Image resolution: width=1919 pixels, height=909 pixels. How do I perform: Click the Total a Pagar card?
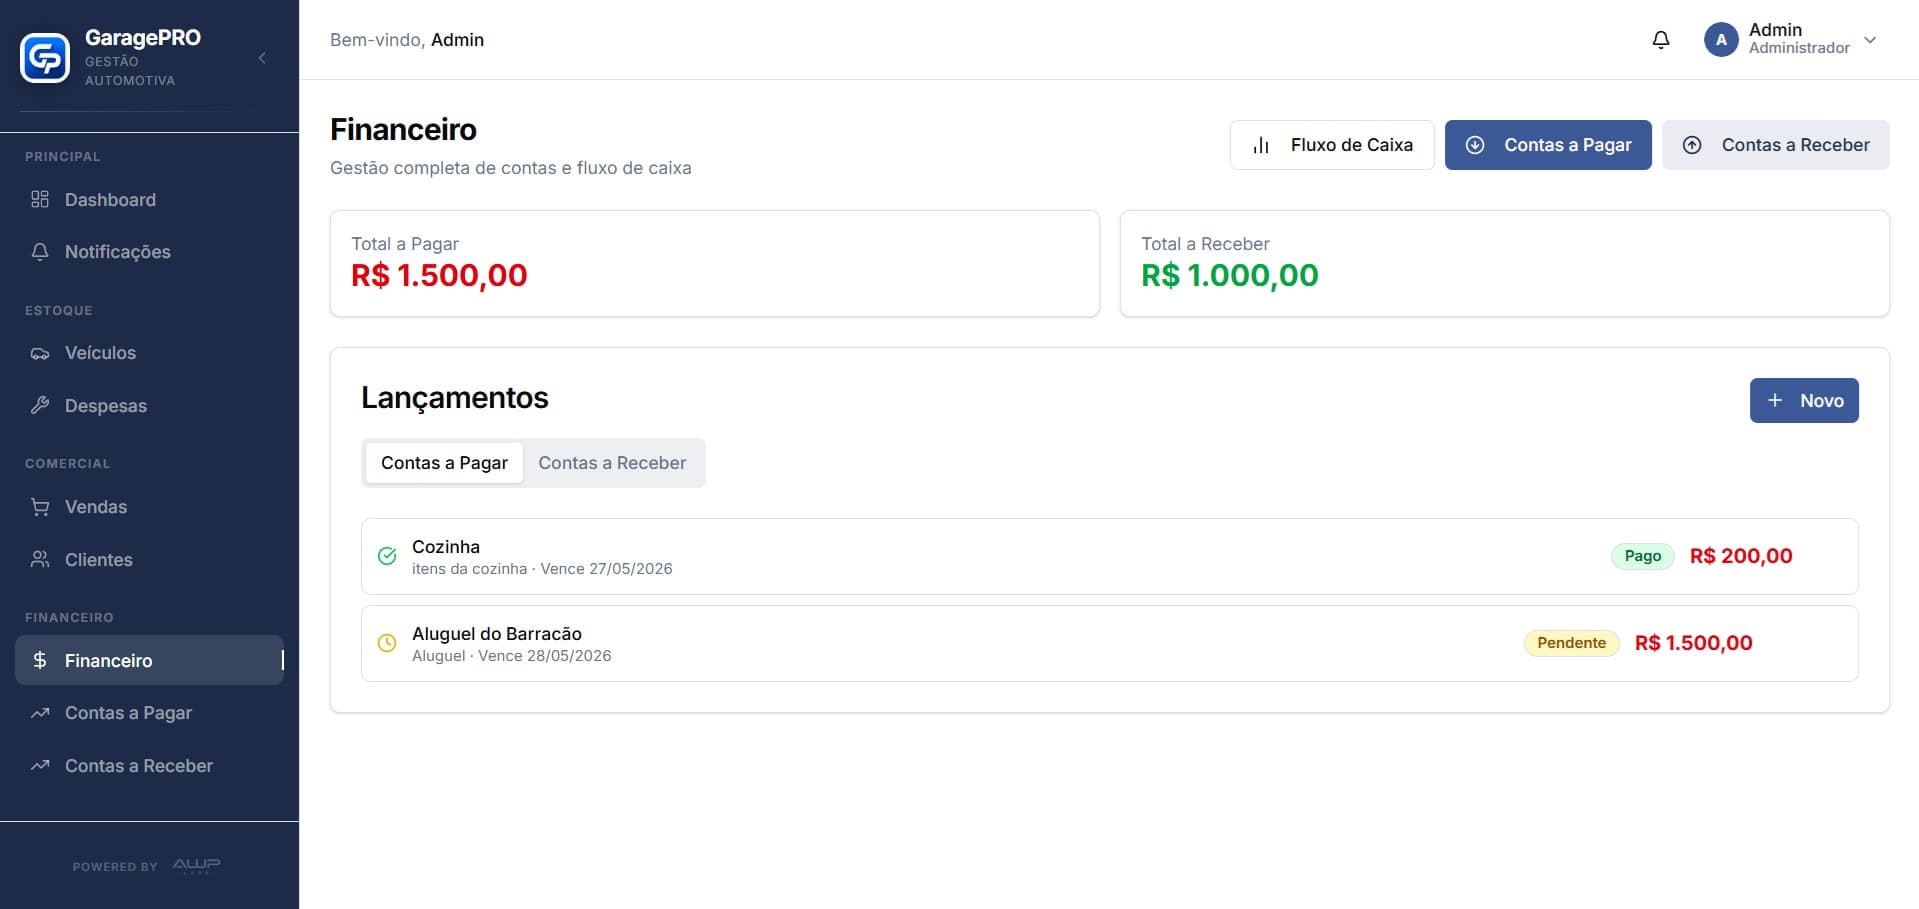coord(715,264)
